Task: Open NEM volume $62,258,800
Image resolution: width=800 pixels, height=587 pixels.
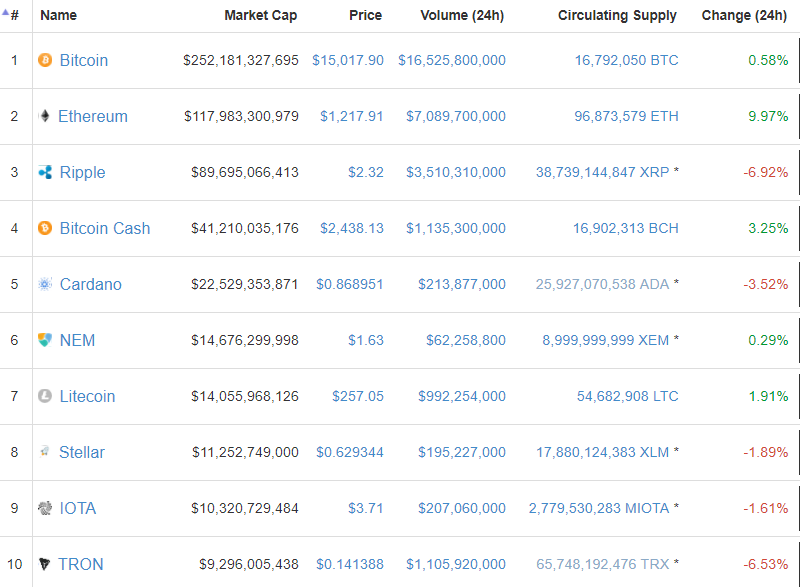Action: click(x=466, y=340)
